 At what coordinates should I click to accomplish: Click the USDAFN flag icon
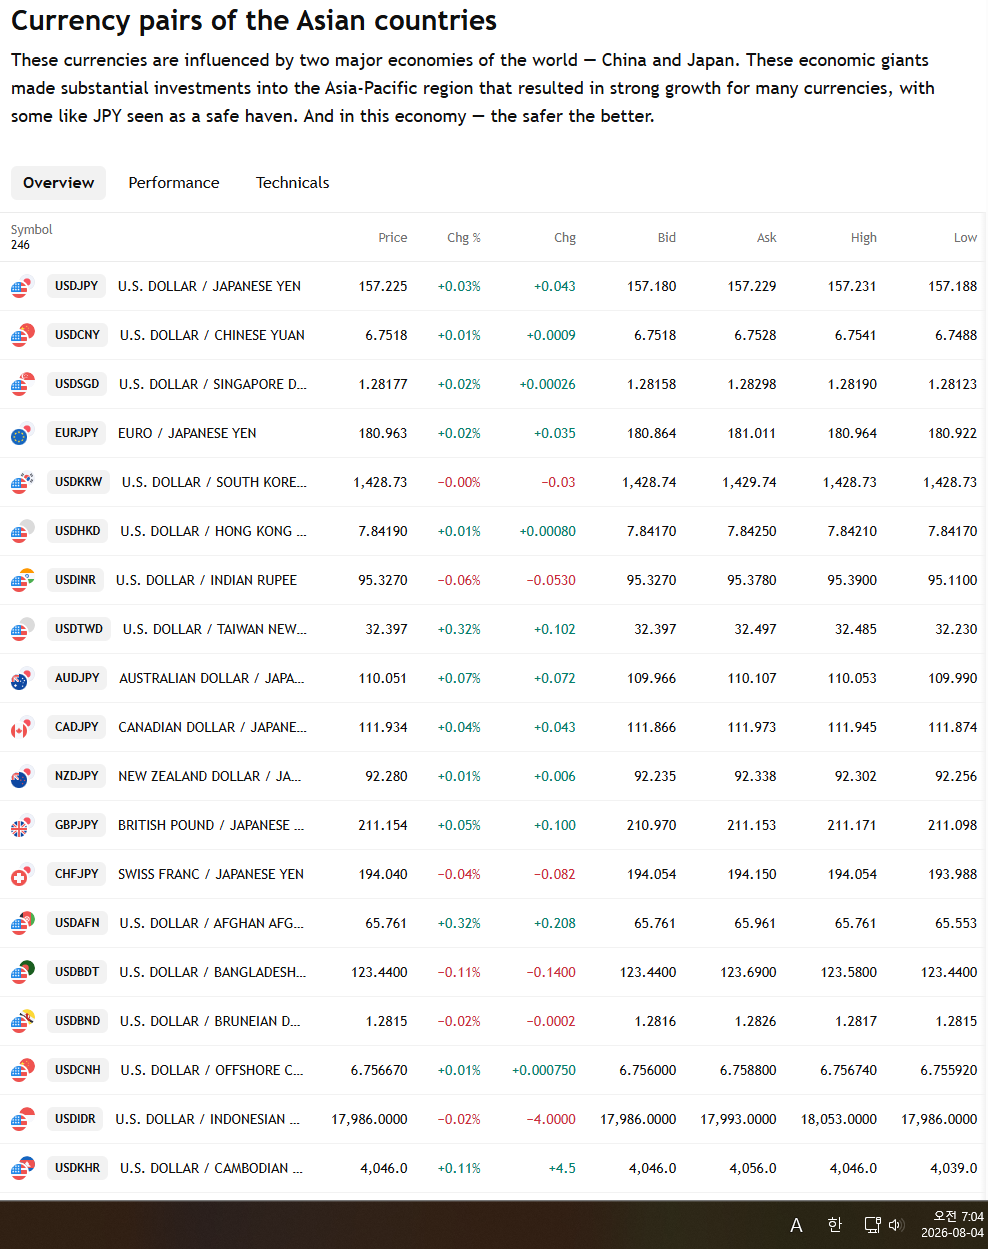pyautogui.click(x=22, y=924)
